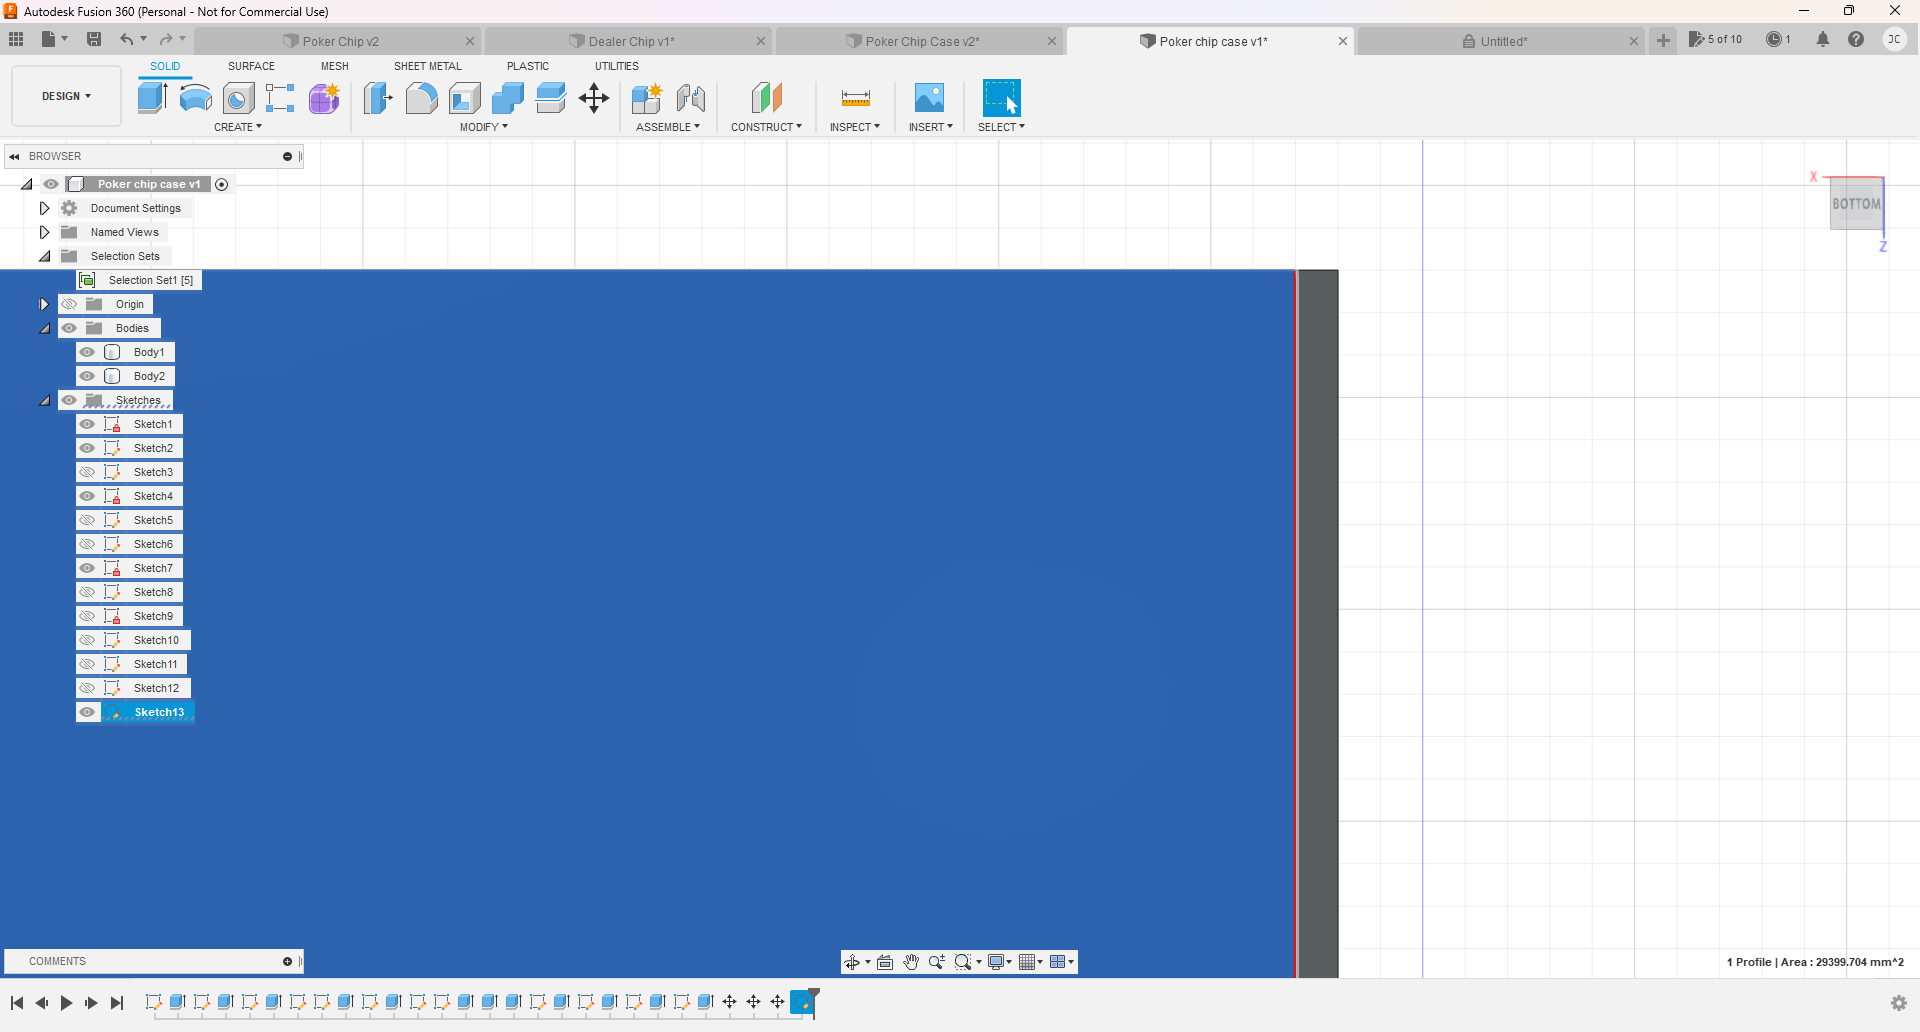Switch to the MESH tab
Image resolution: width=1920 pixels, height=1032 pixels.
[x=335, y=66]
